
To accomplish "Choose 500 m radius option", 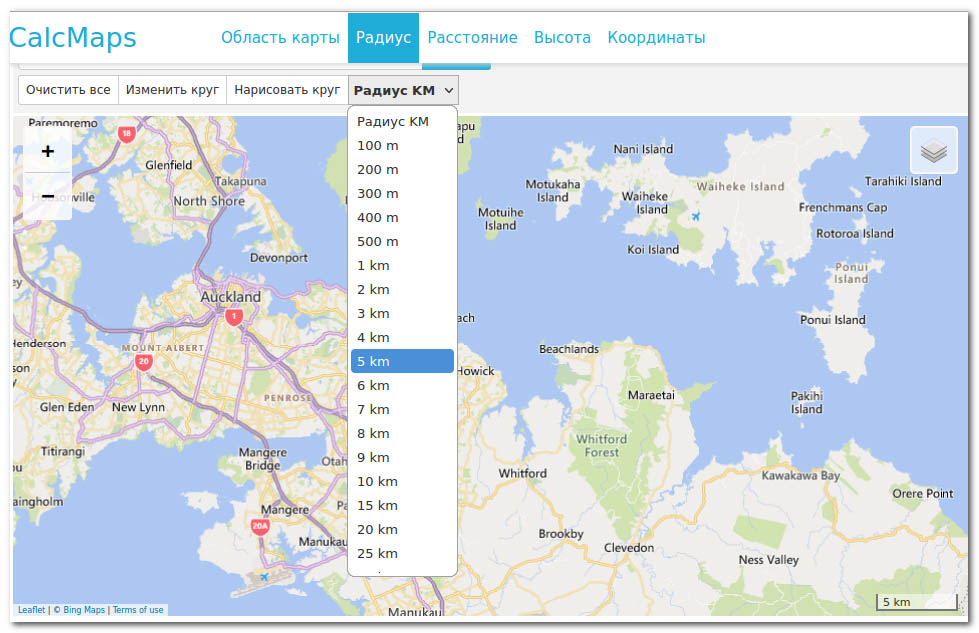I will coord(402,242).
